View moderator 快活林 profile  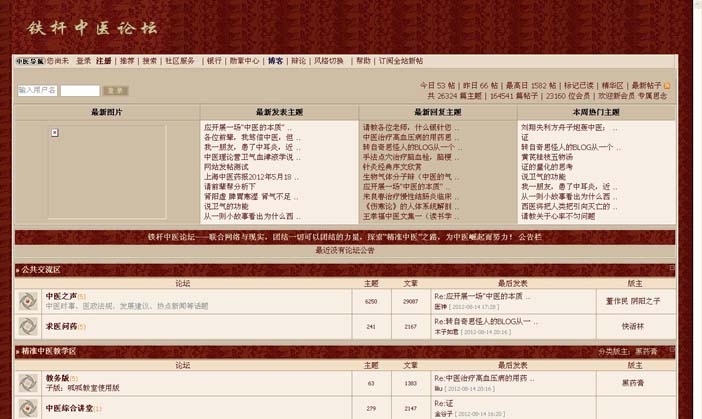633,326
